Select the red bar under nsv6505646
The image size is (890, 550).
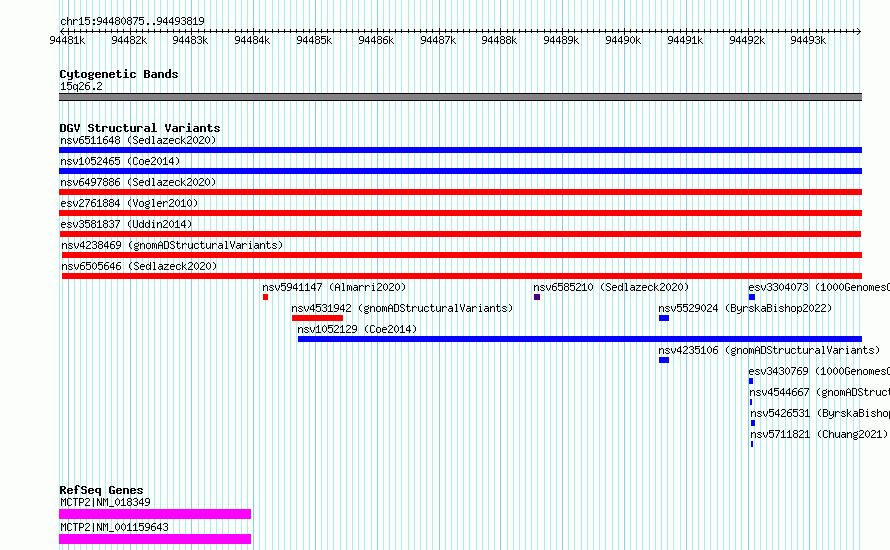coord(462,276)
